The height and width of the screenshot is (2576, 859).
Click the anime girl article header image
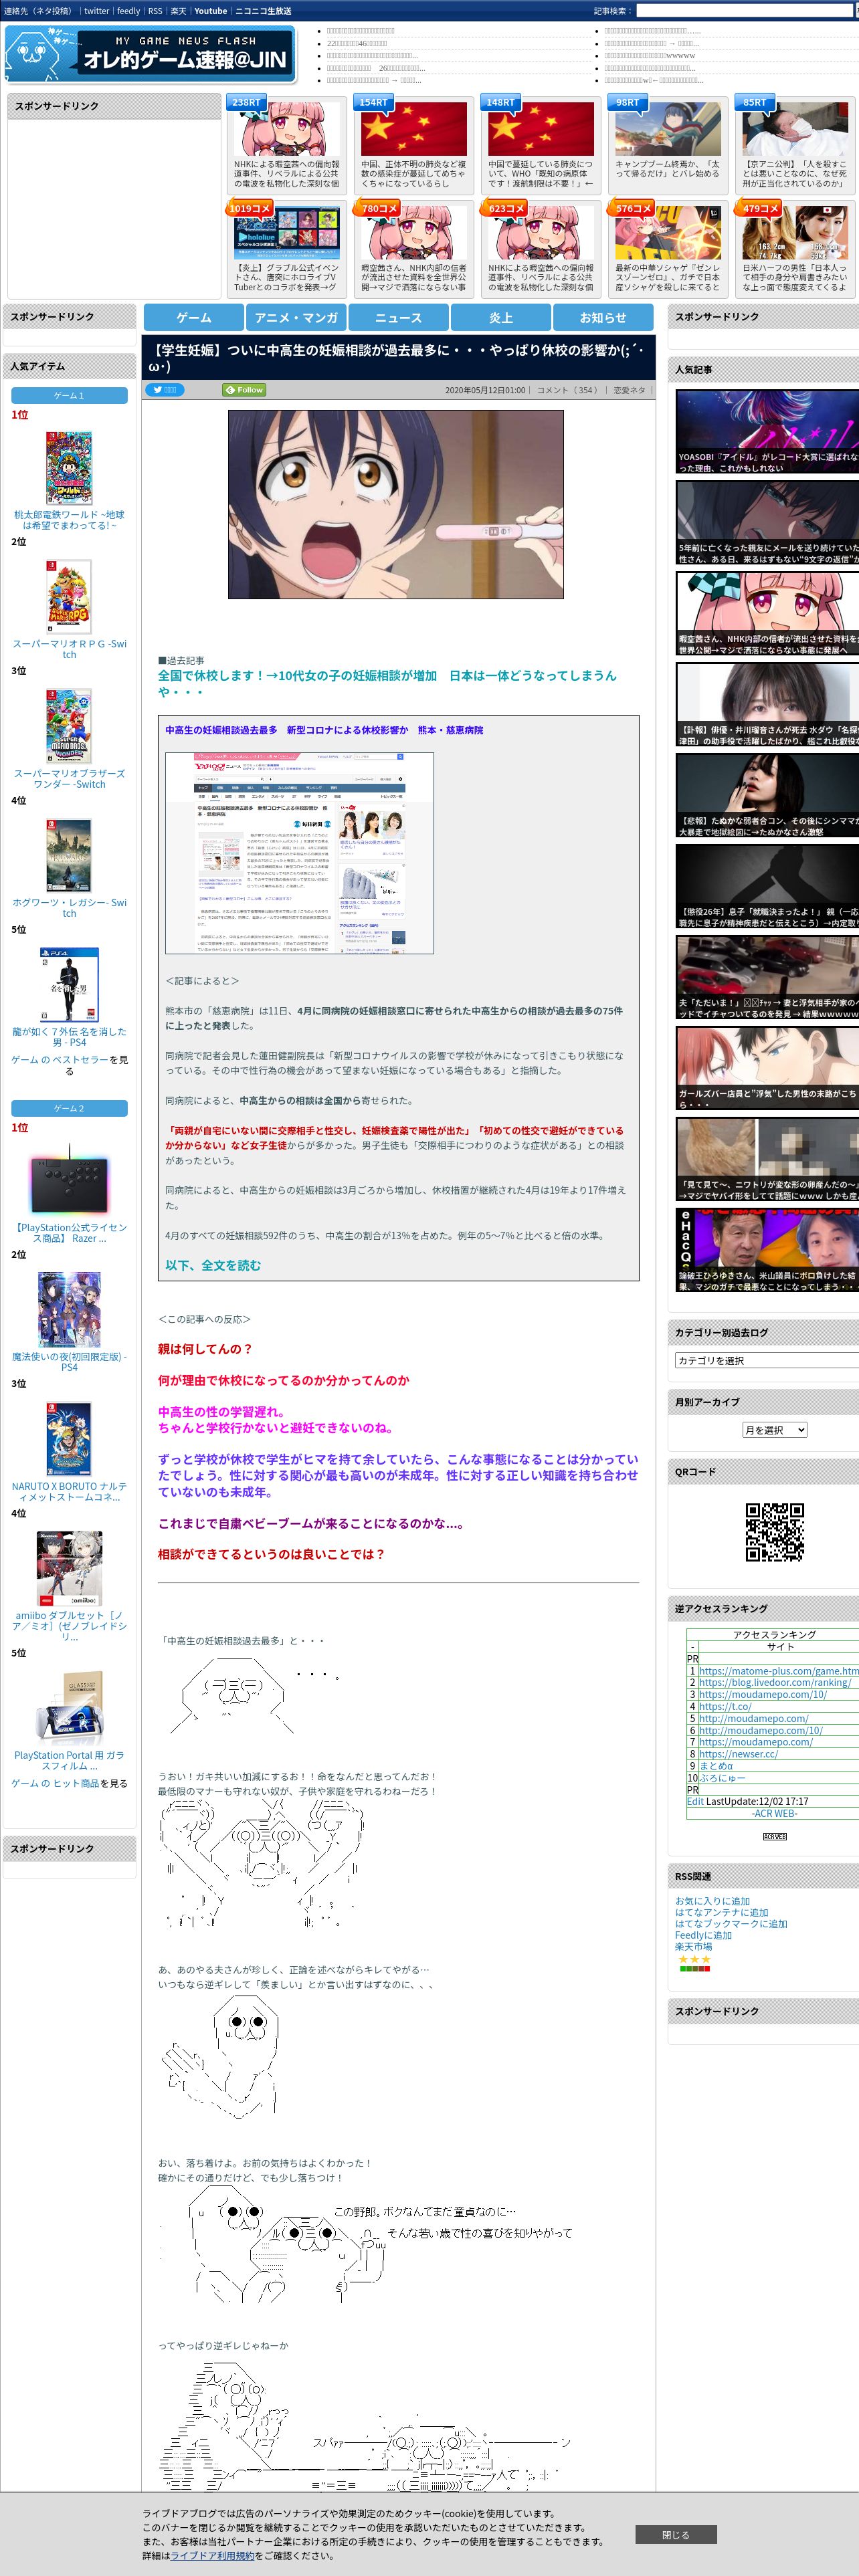pos(395,504)
